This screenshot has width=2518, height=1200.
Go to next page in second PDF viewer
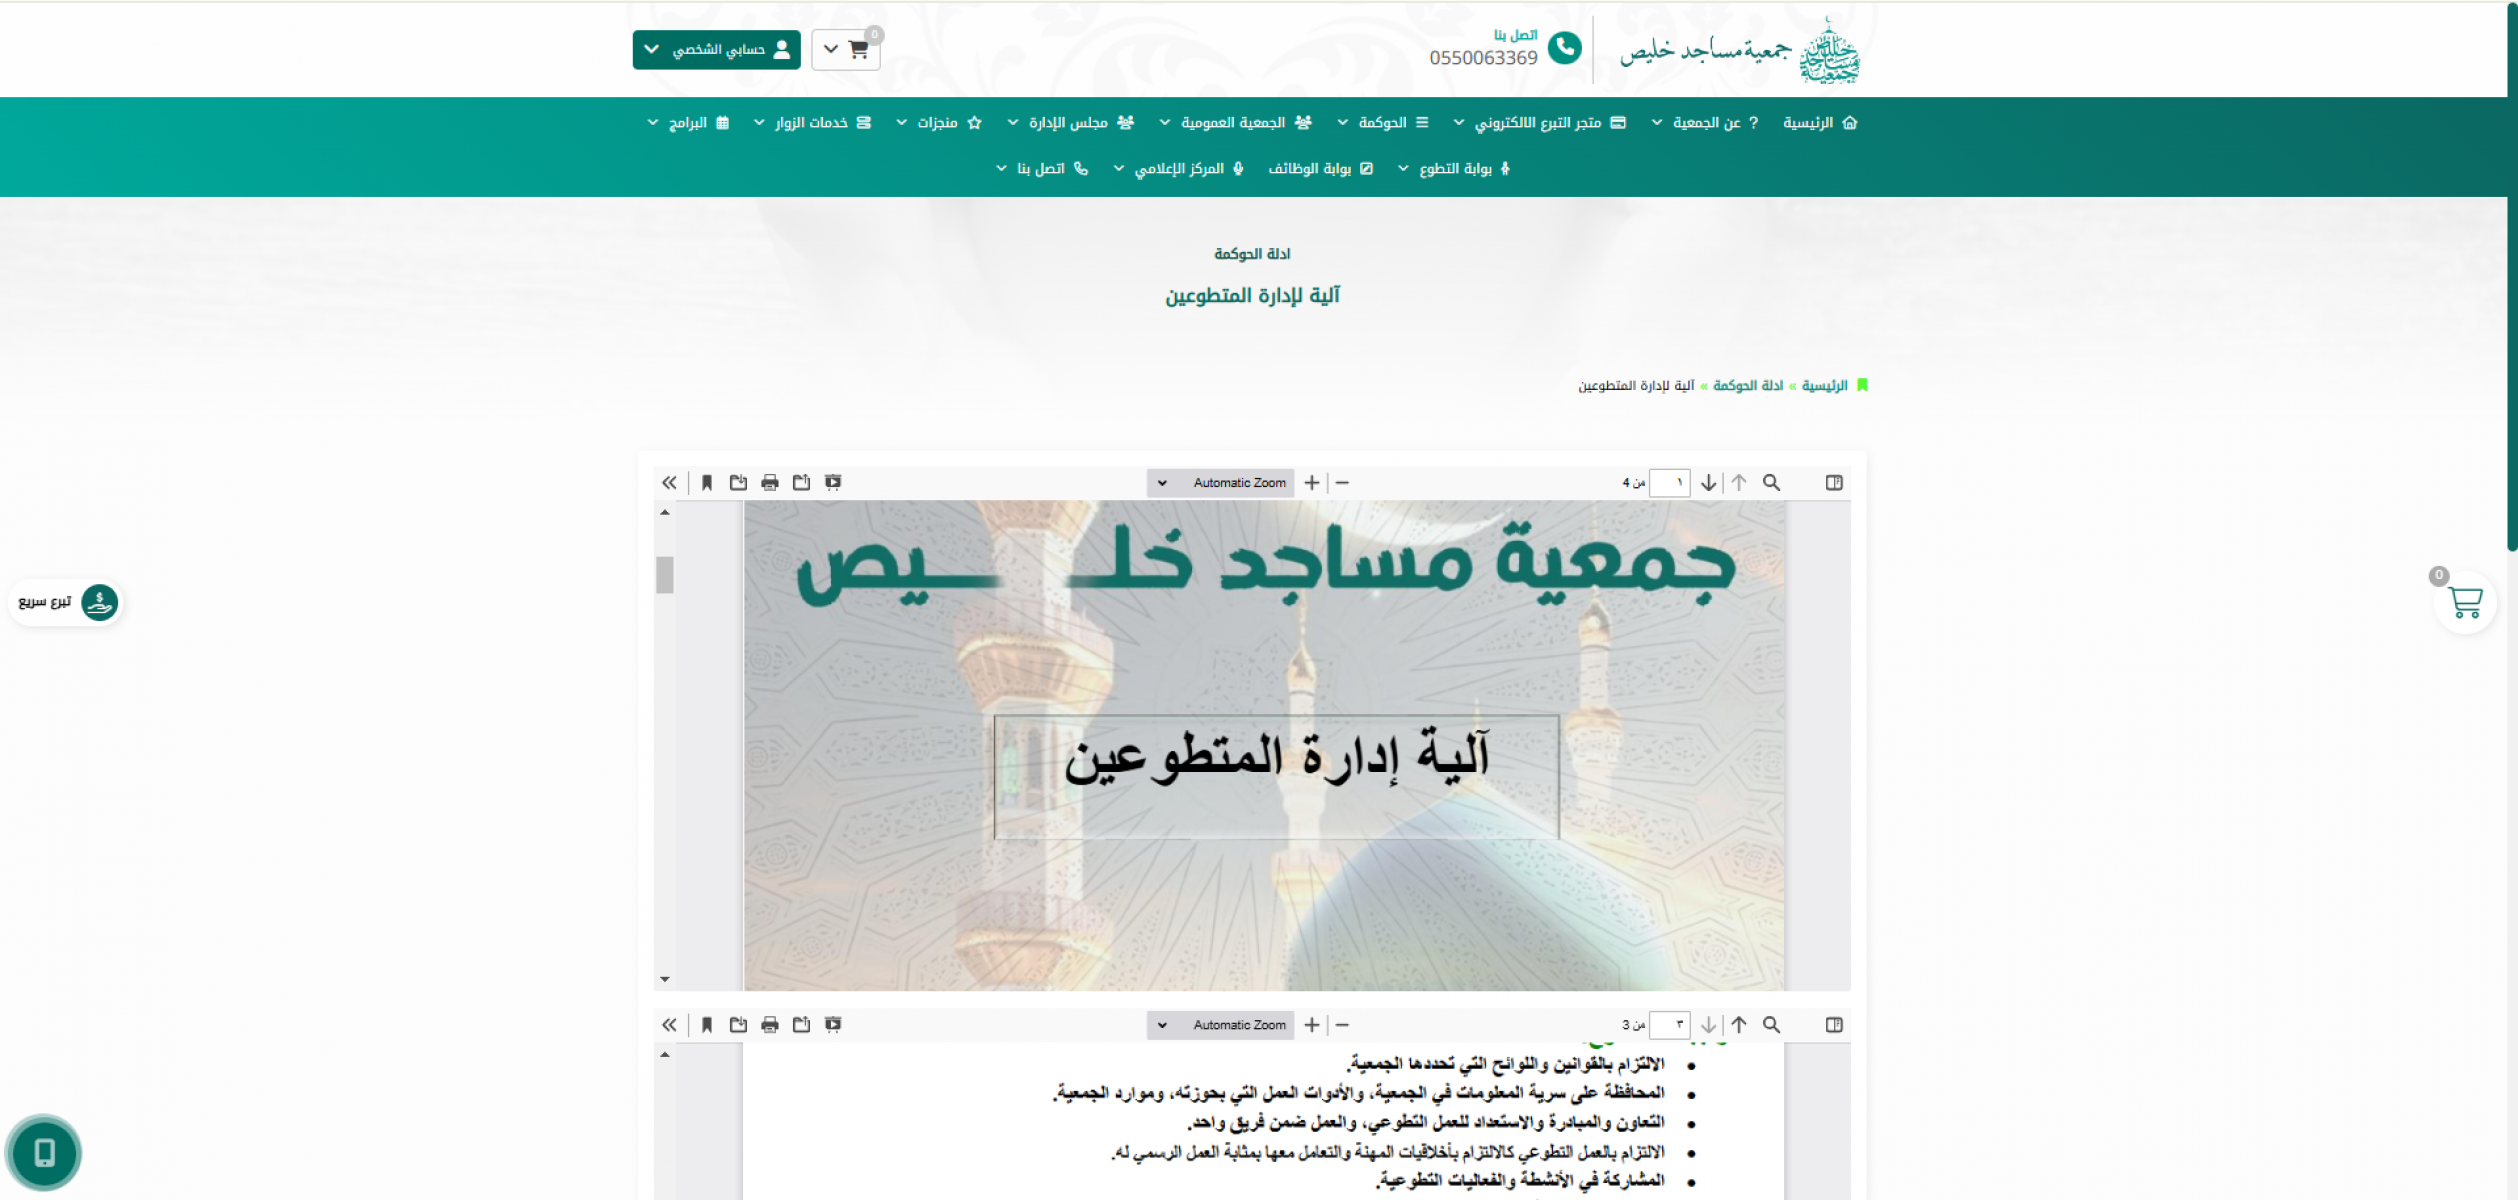click(x=1709, y=1025)
